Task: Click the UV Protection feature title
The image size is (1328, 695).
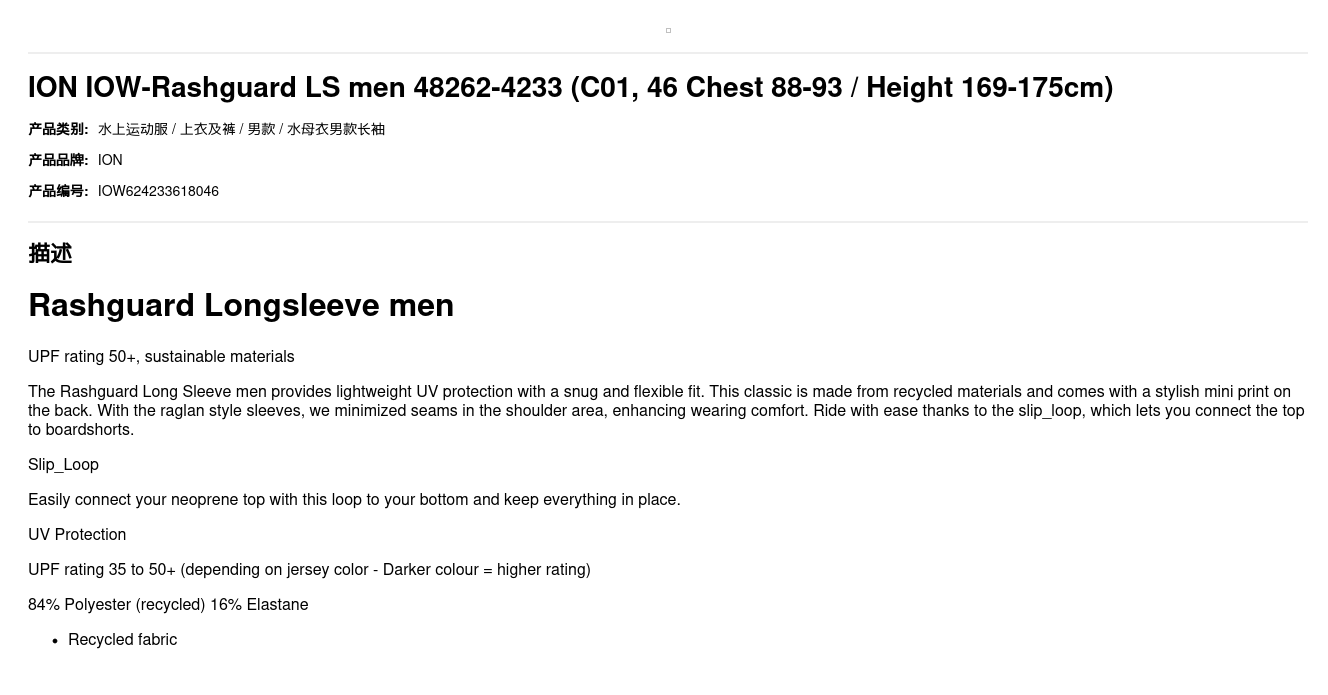Action: [77, 535]
